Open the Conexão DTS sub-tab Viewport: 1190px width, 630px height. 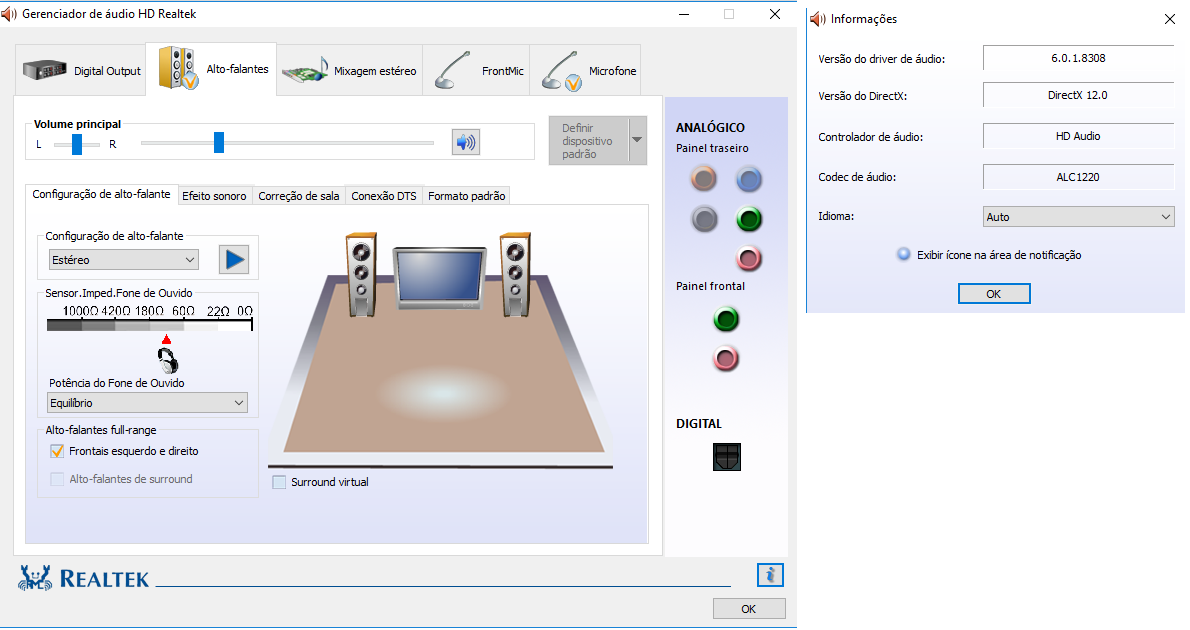click(384, 196)
